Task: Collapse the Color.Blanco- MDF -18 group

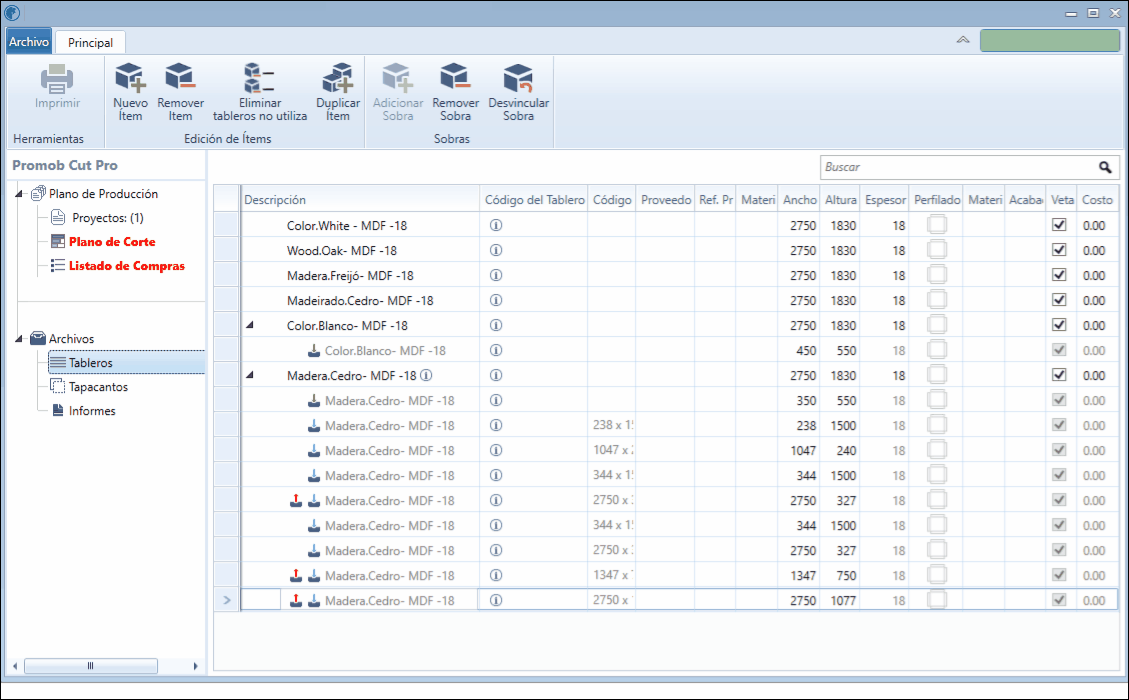Action: point(250,325)
